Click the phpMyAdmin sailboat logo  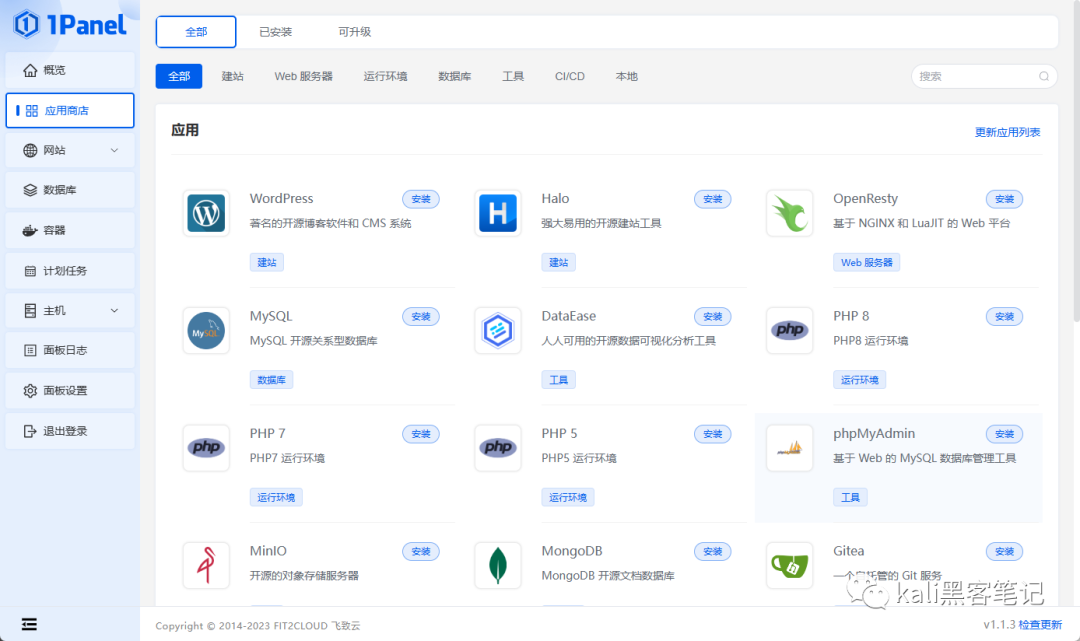[789, 448]
